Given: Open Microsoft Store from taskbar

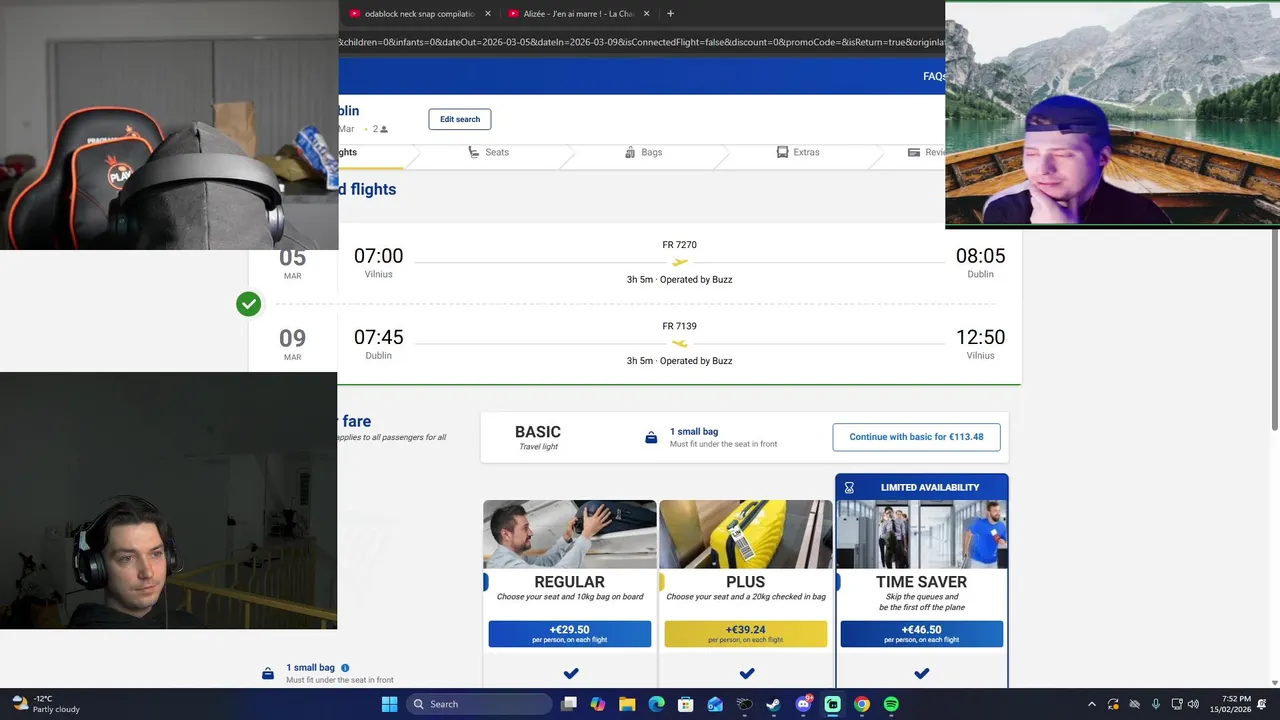Looking at the screenshot, I should pos(686,704).
